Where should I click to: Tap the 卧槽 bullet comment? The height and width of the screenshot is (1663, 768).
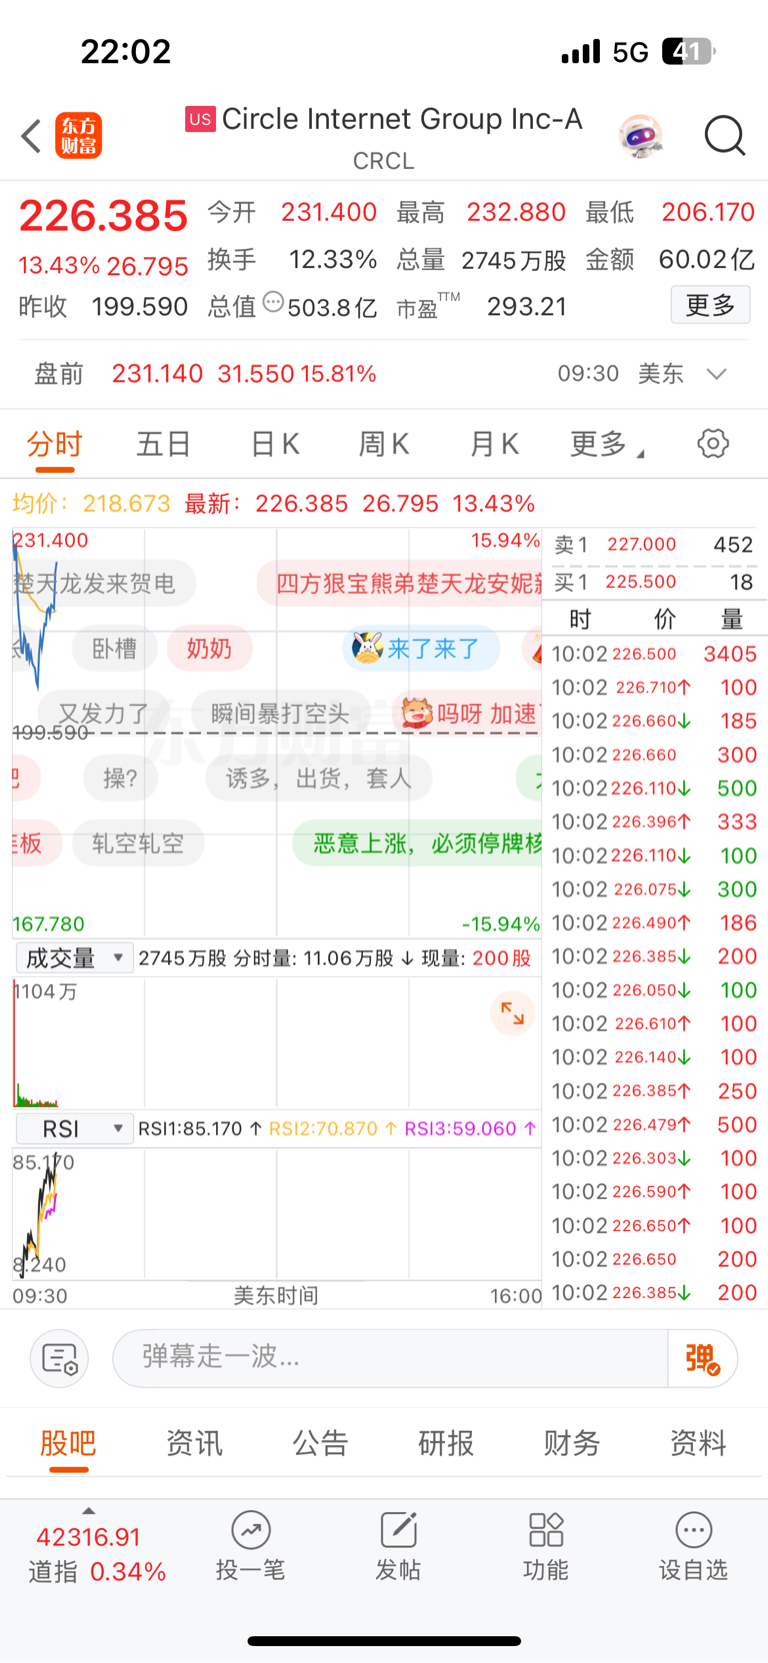click(x=114, y=649)
